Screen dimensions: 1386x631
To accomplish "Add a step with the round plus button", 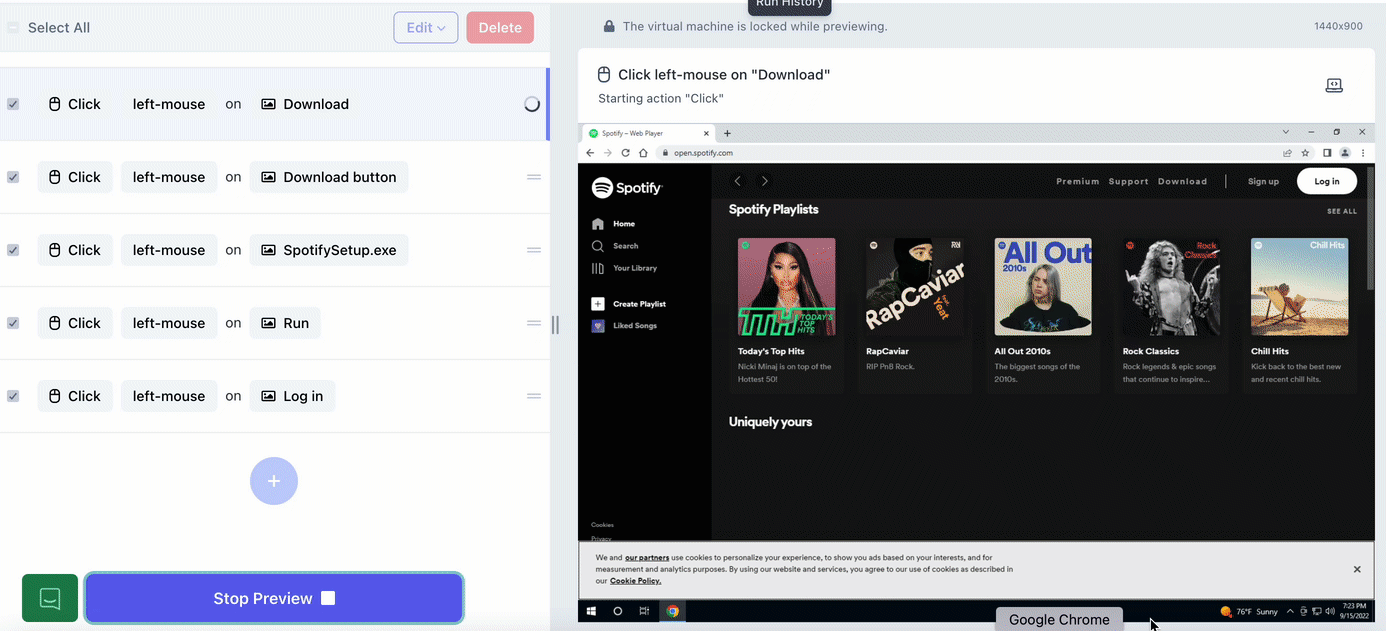I will 274,481.
